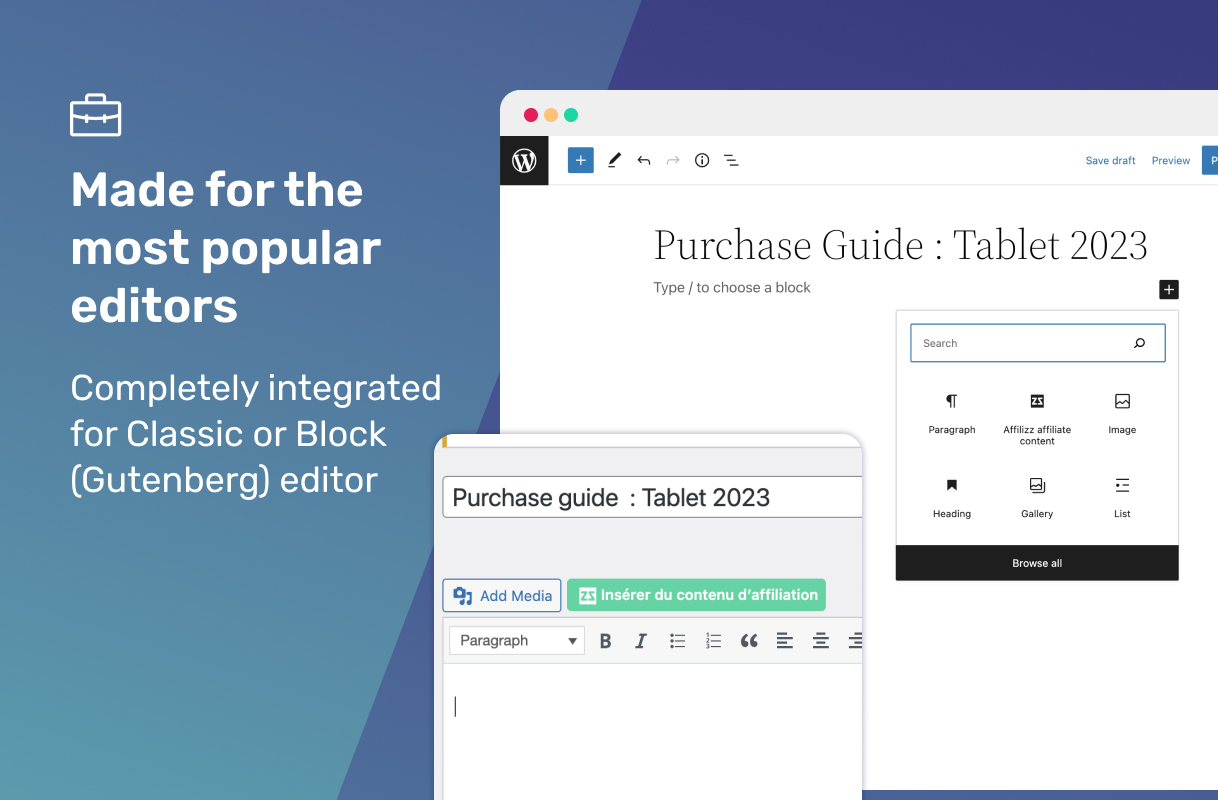Click the classic editor title field
This screenshot has width=1218, height=800.
652,497
